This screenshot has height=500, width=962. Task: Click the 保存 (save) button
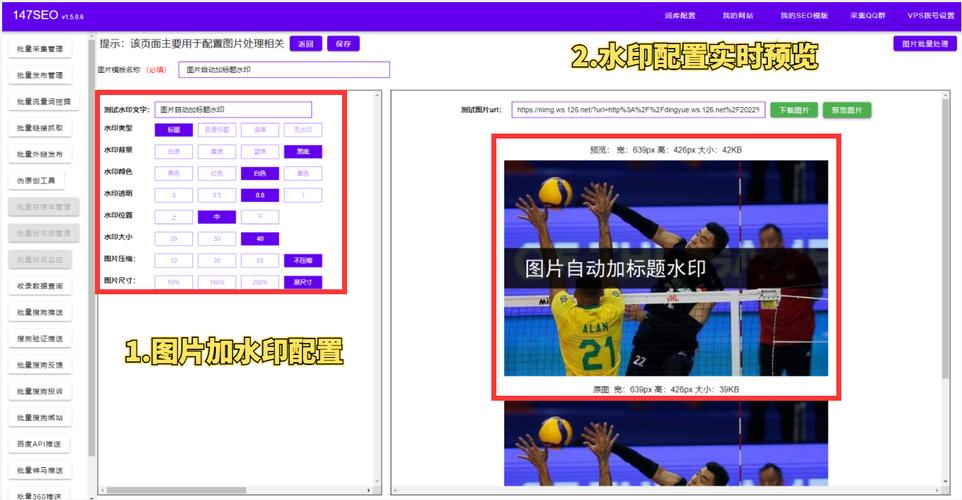point(343,44)
